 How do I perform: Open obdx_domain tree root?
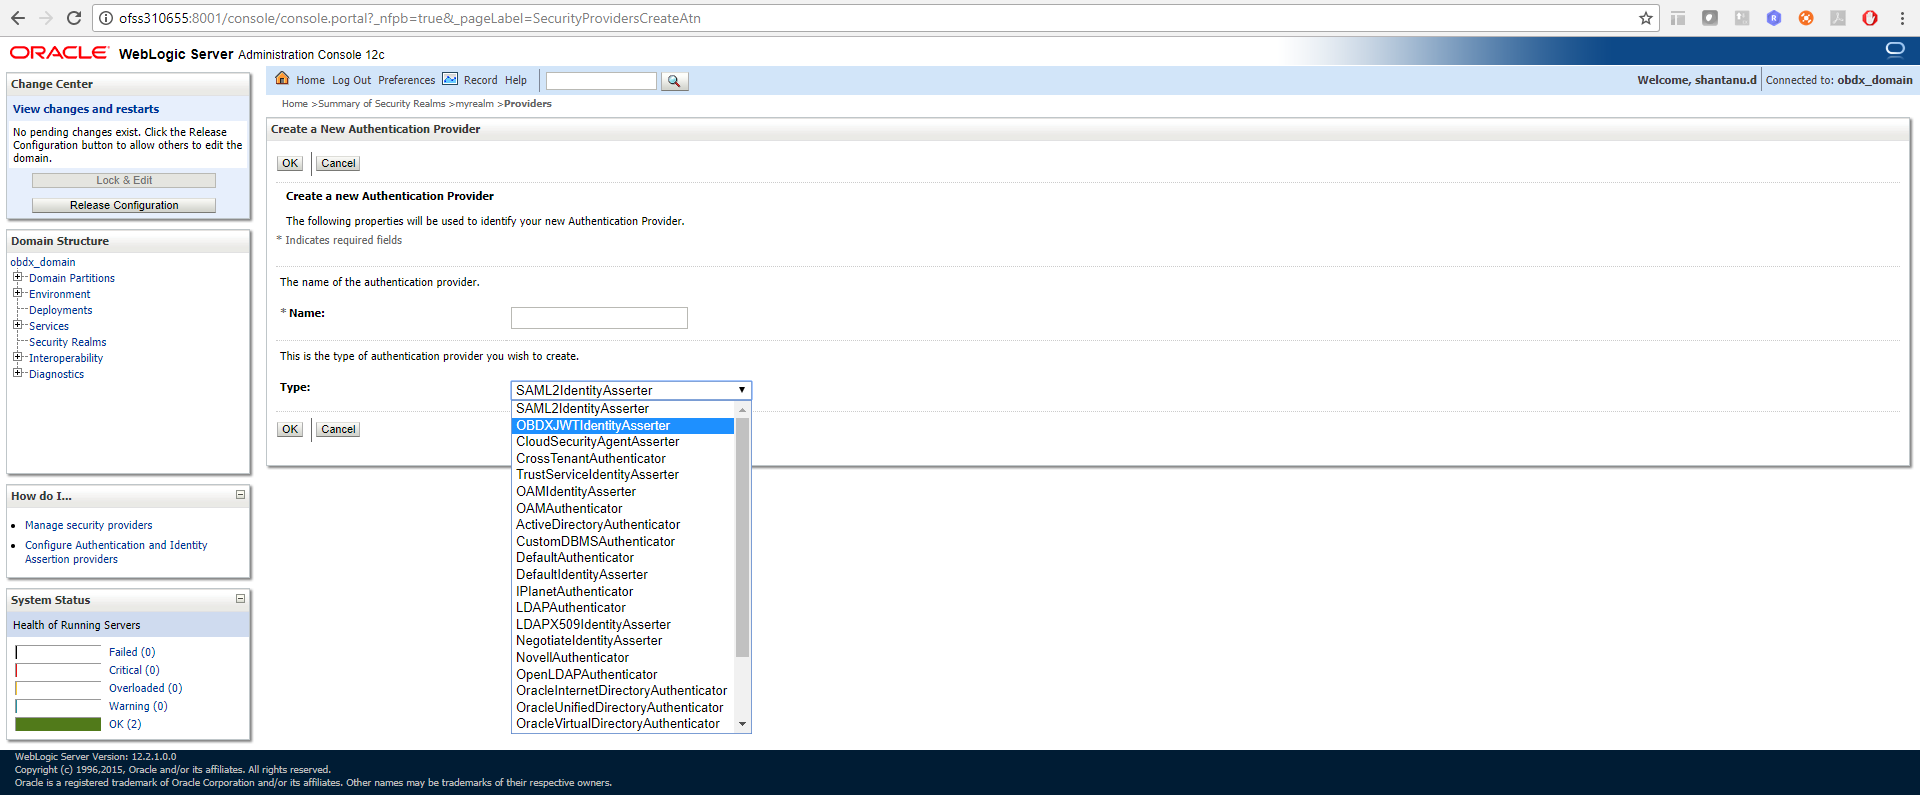pos(43,262)
